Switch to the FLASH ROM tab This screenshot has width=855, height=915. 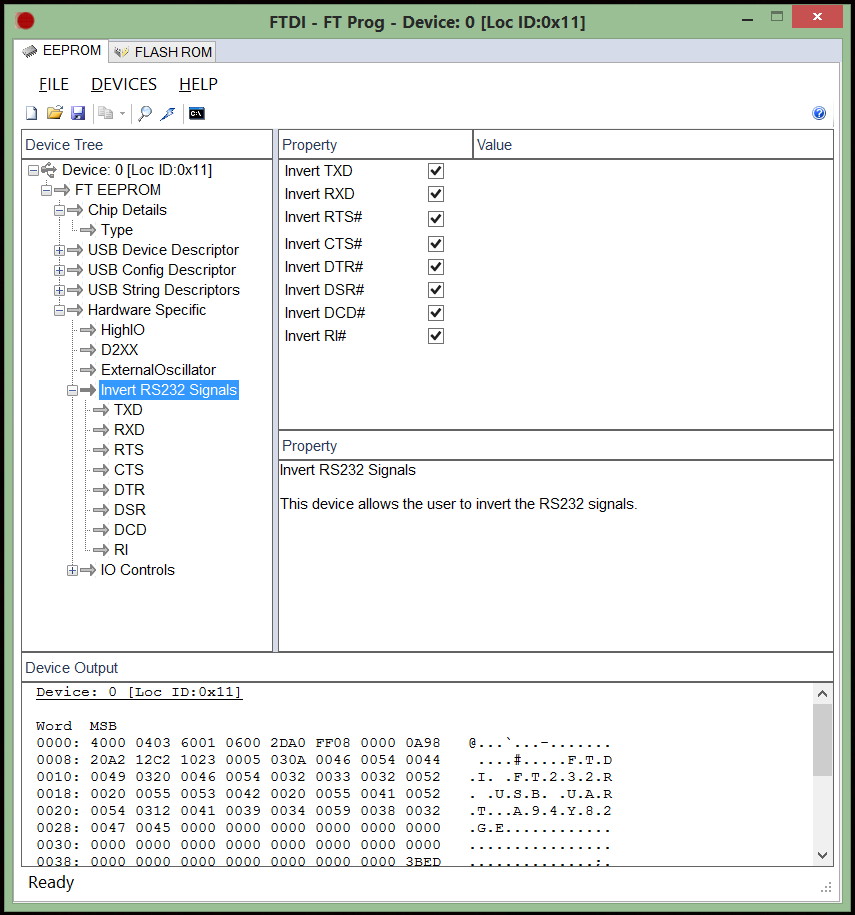coord(163,52)
